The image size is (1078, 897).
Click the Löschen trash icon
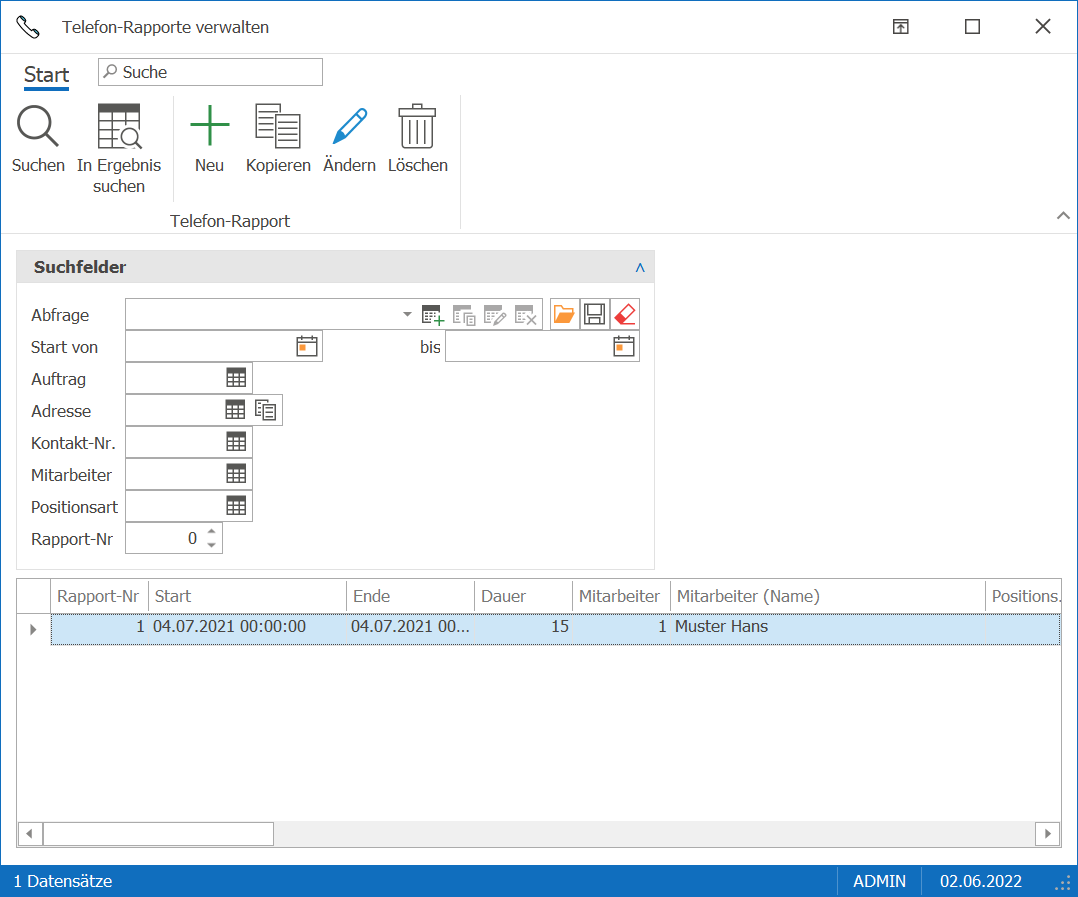click(x=417, y=126)
